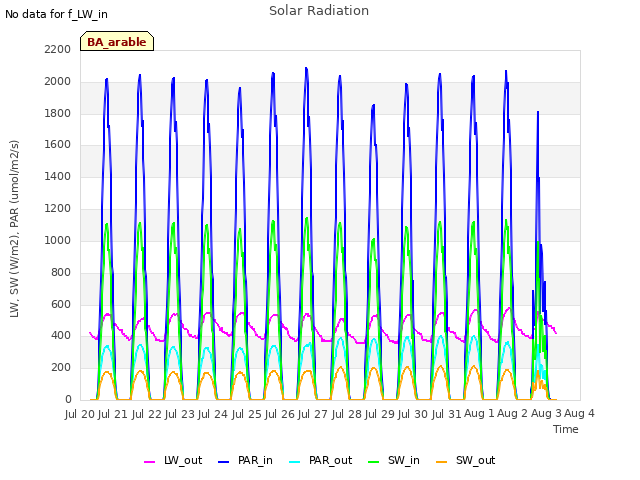The image size is (640, 480).
Task: Click the 1000 y-axis tick label
Action: (x=58, y=240)
